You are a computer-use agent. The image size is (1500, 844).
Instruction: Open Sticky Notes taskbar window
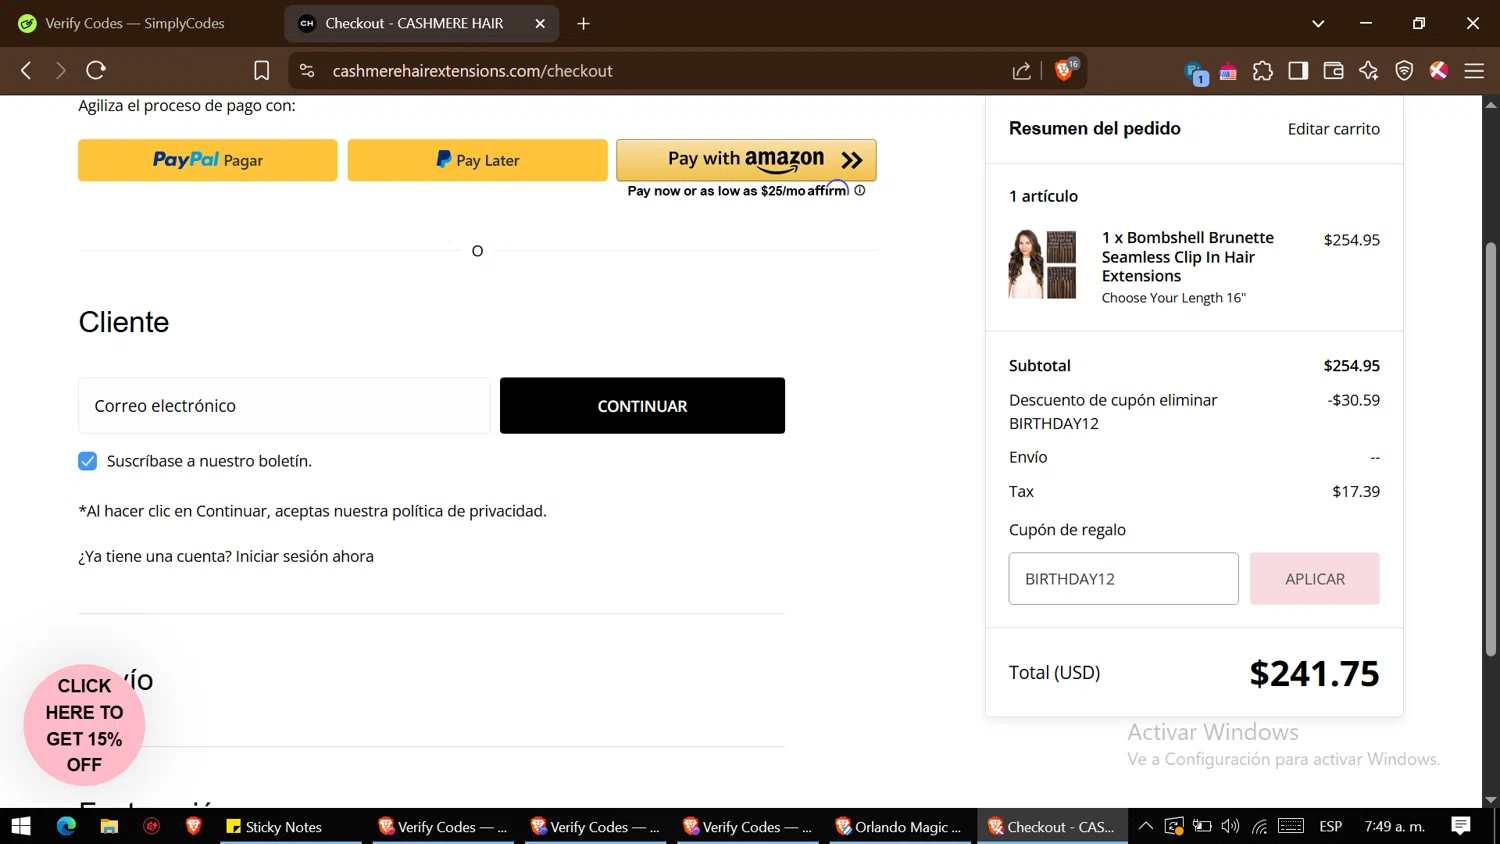tap(290, 826)
